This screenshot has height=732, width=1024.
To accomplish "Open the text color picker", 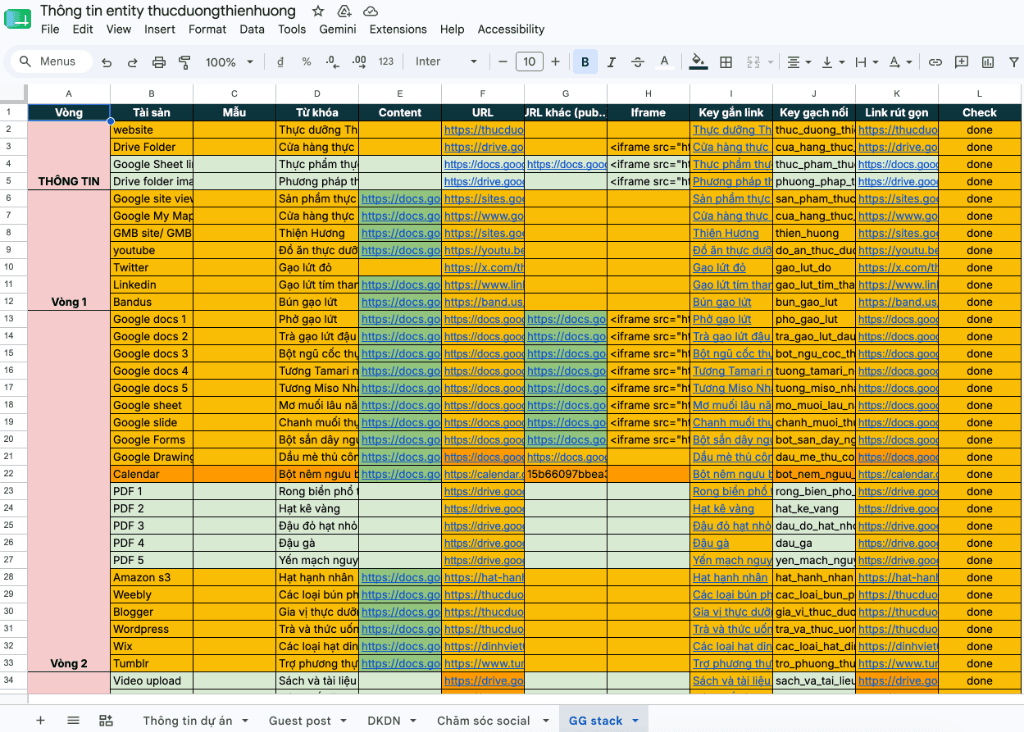I will (x=664, y=61).
